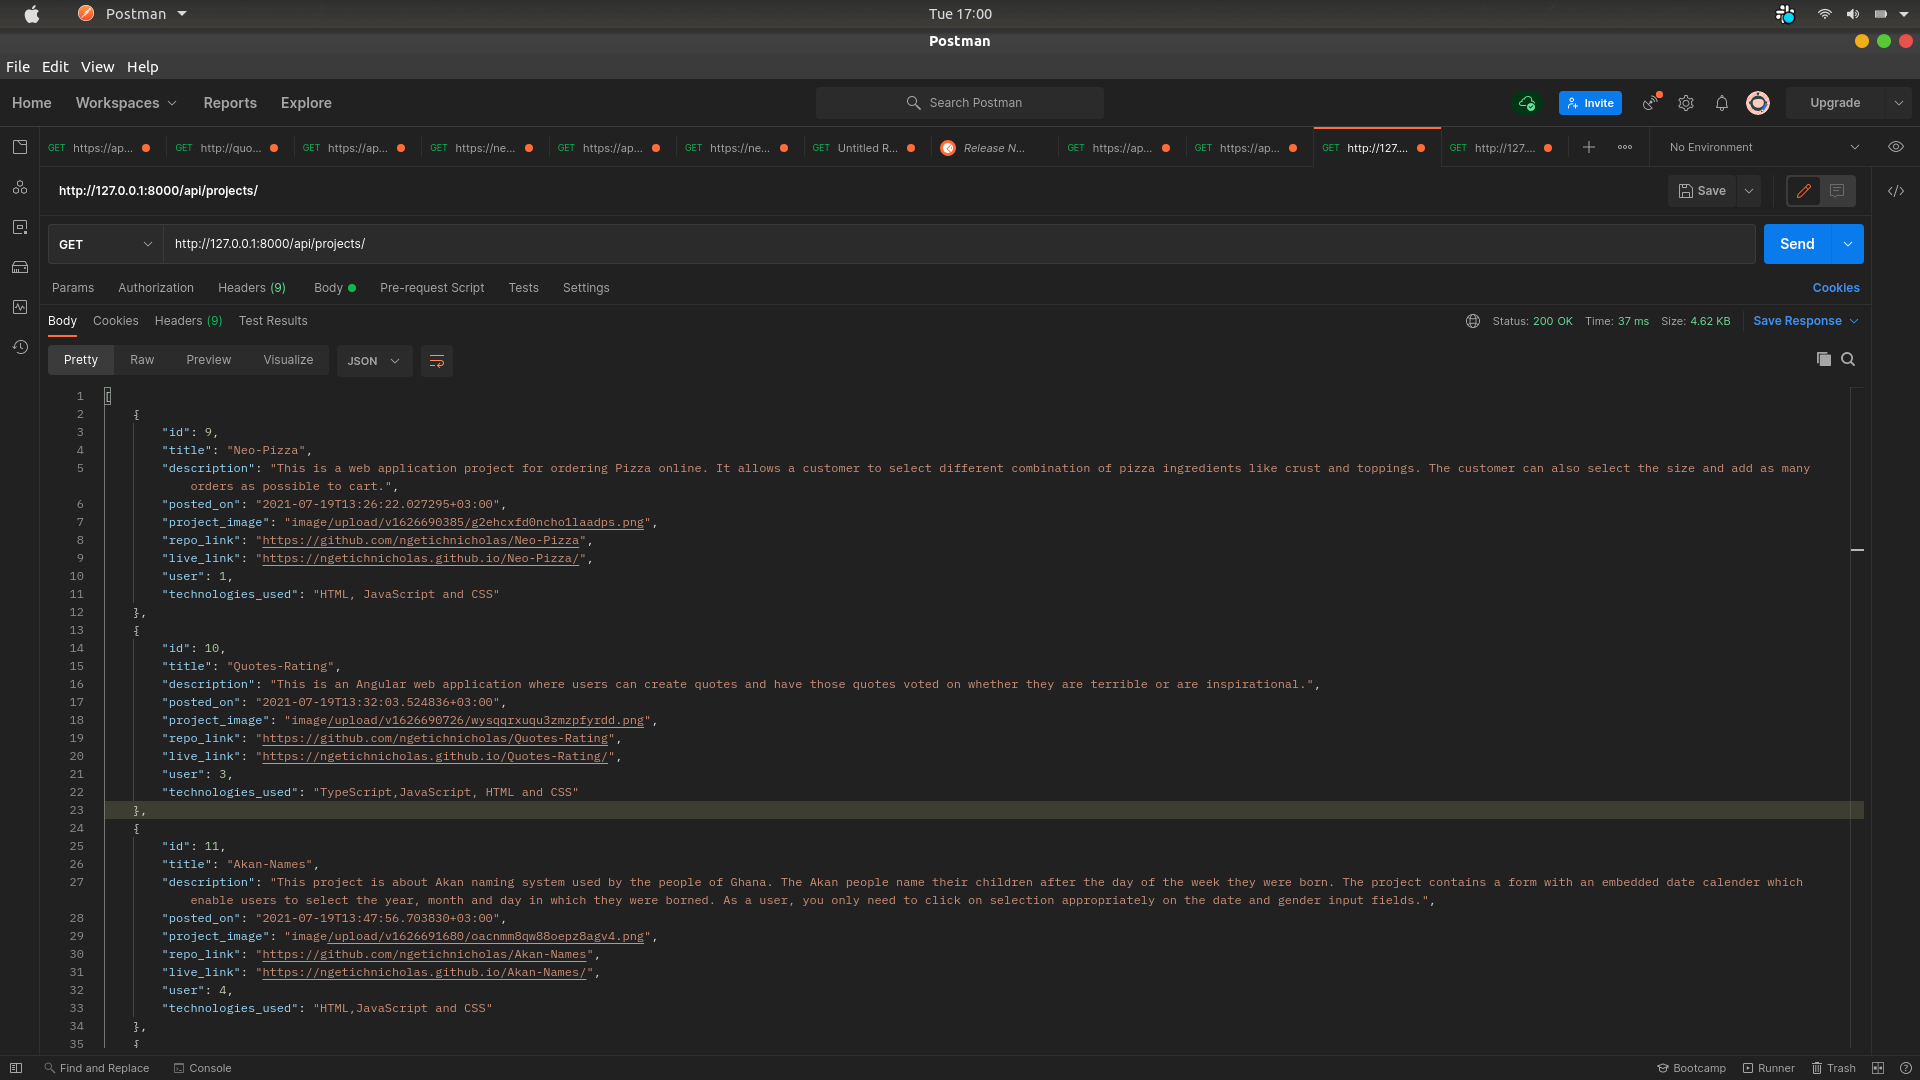1920x1080 pixels.
Task: Click the Invite button
Action: click(x=1590, y=103)
